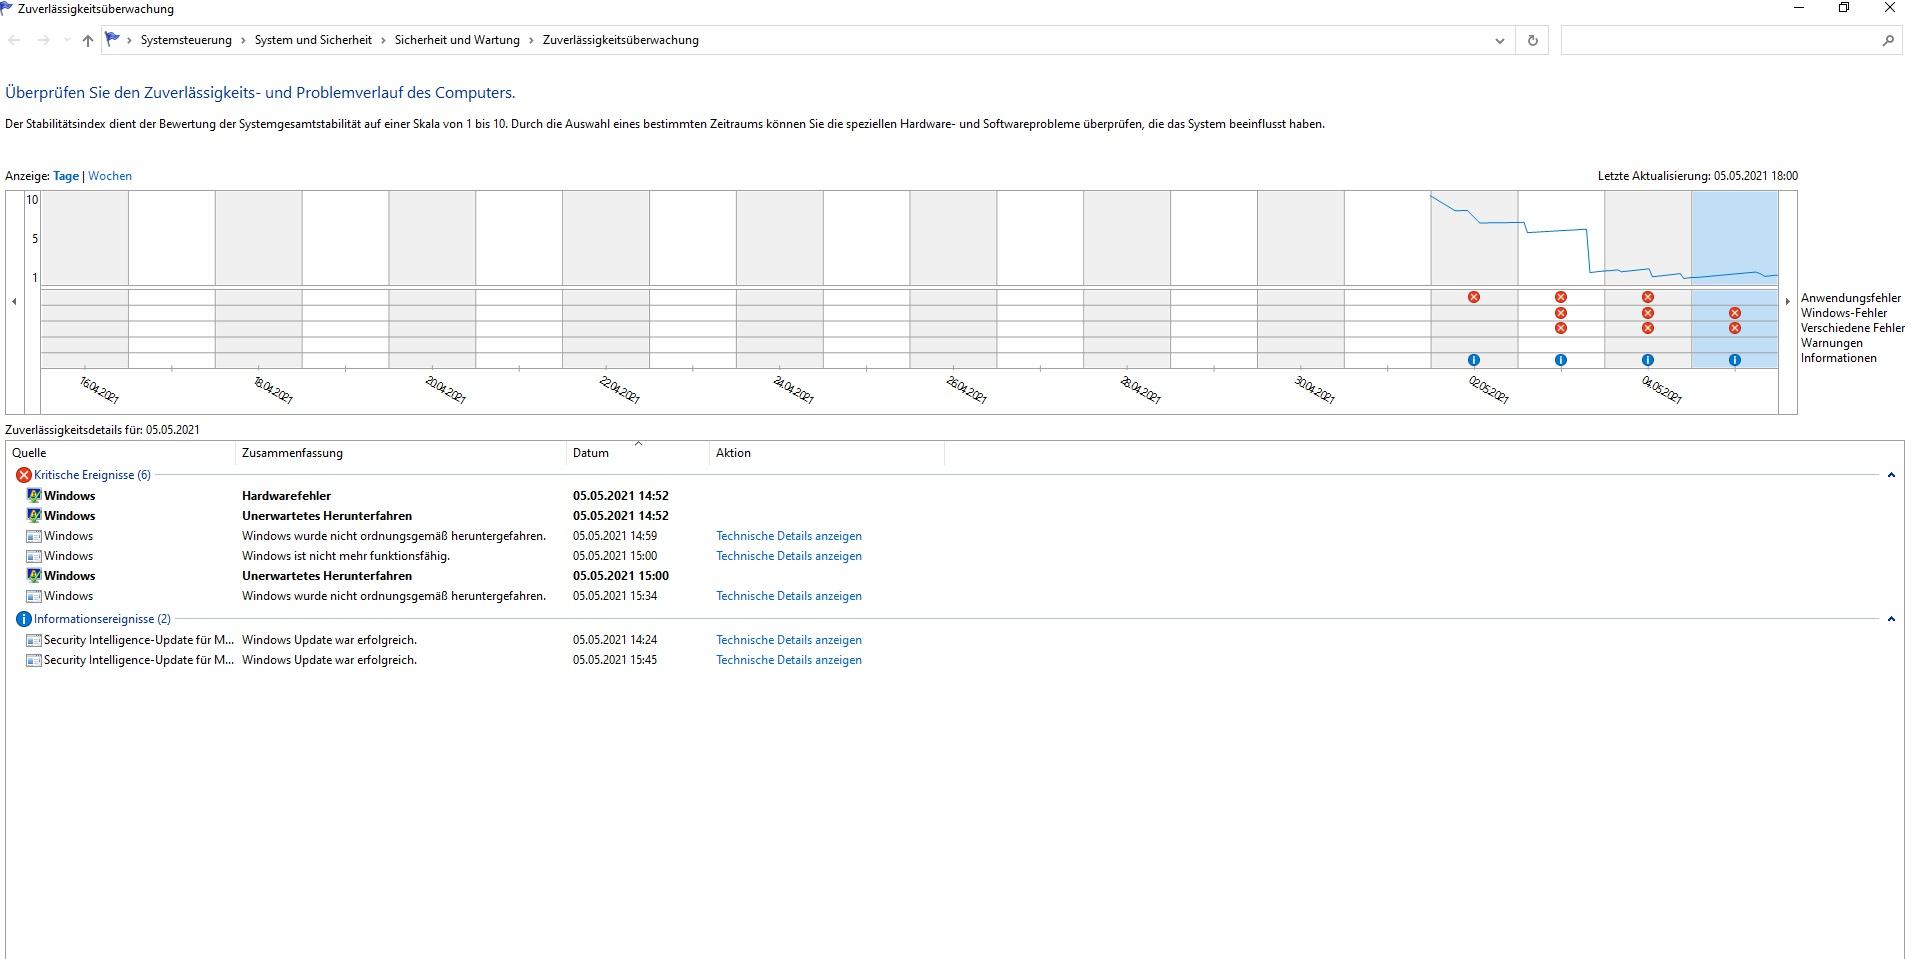Focus the Control Panel search field
Image resolution: width=1915 pixels, height=959 pixels.
click(1720, 40)
